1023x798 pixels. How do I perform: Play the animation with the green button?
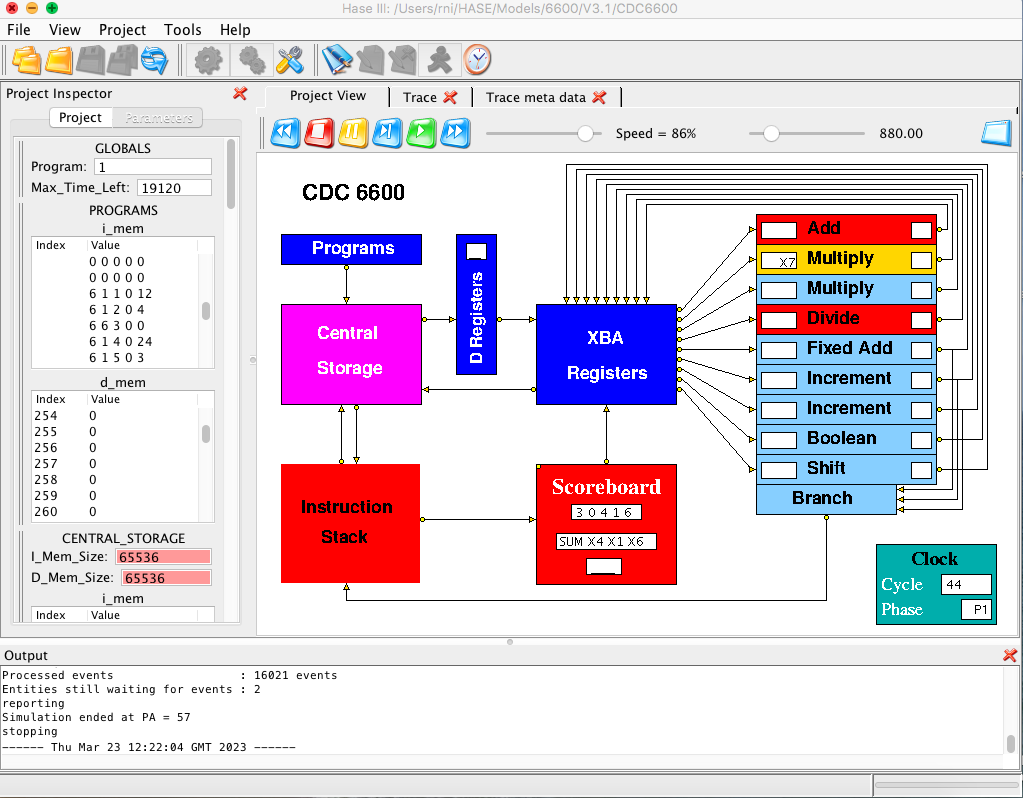pos(421,132)
